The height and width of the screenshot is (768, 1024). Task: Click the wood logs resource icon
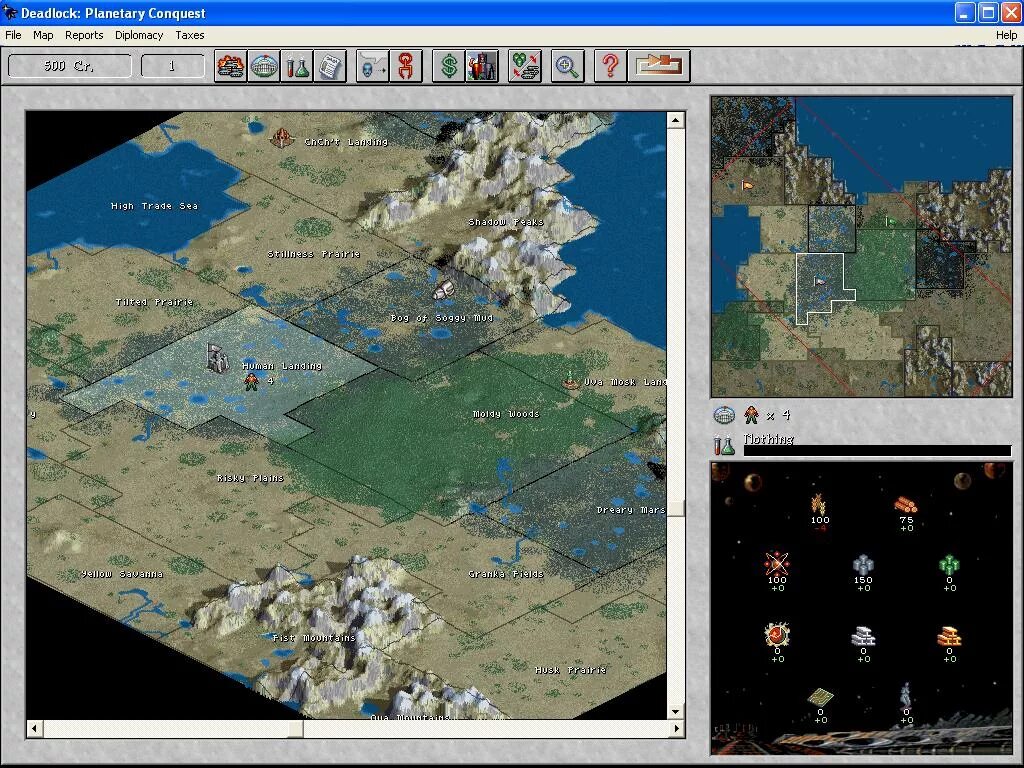tap(906, 504)
